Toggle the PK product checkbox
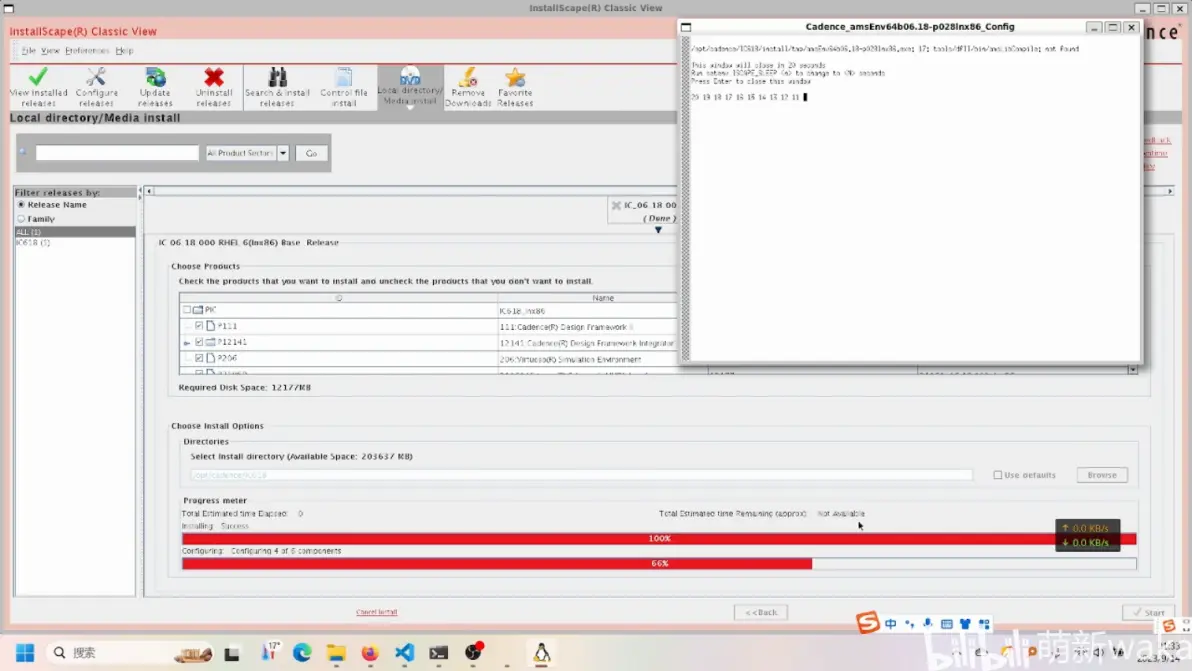The image size is (1192, 671). [x=187, y=310]
